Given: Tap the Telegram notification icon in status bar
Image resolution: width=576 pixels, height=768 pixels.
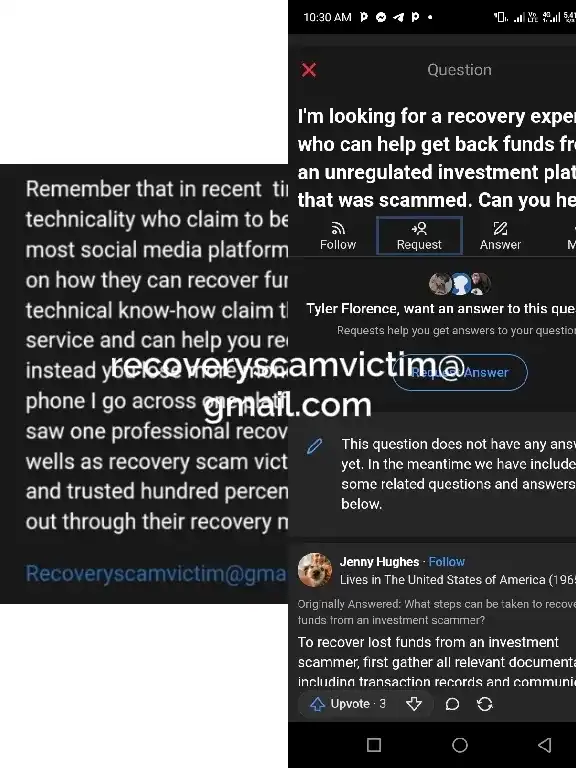Looking at the screenshot, I should click(x=398, y=17).
